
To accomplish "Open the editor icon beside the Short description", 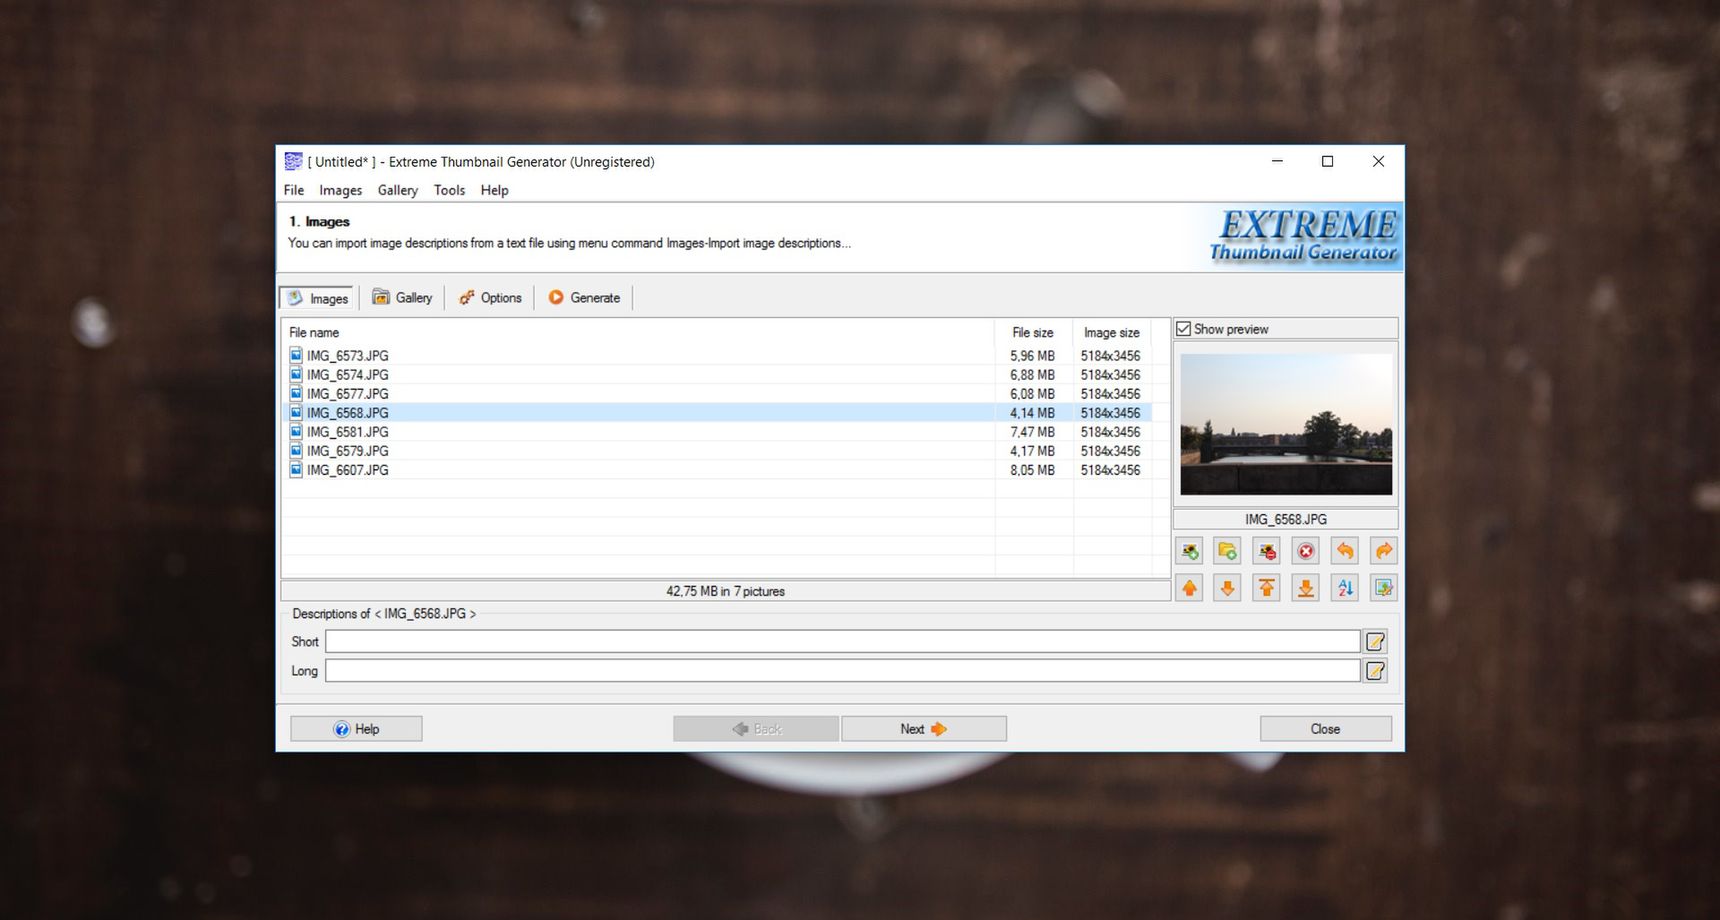I will coord(1376,642).
